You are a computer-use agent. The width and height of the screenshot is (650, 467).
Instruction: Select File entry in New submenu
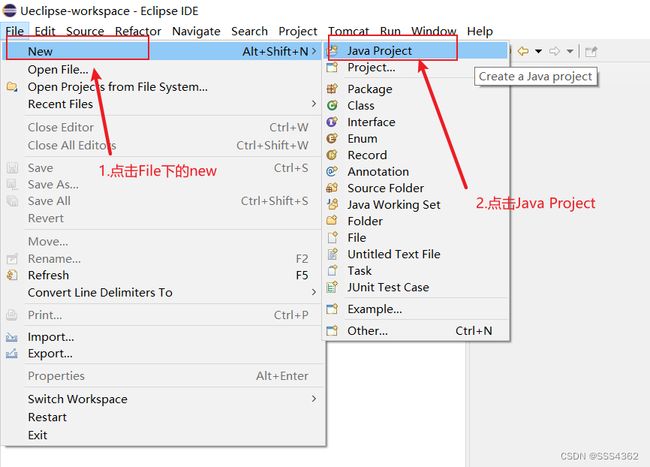[417, 237]
